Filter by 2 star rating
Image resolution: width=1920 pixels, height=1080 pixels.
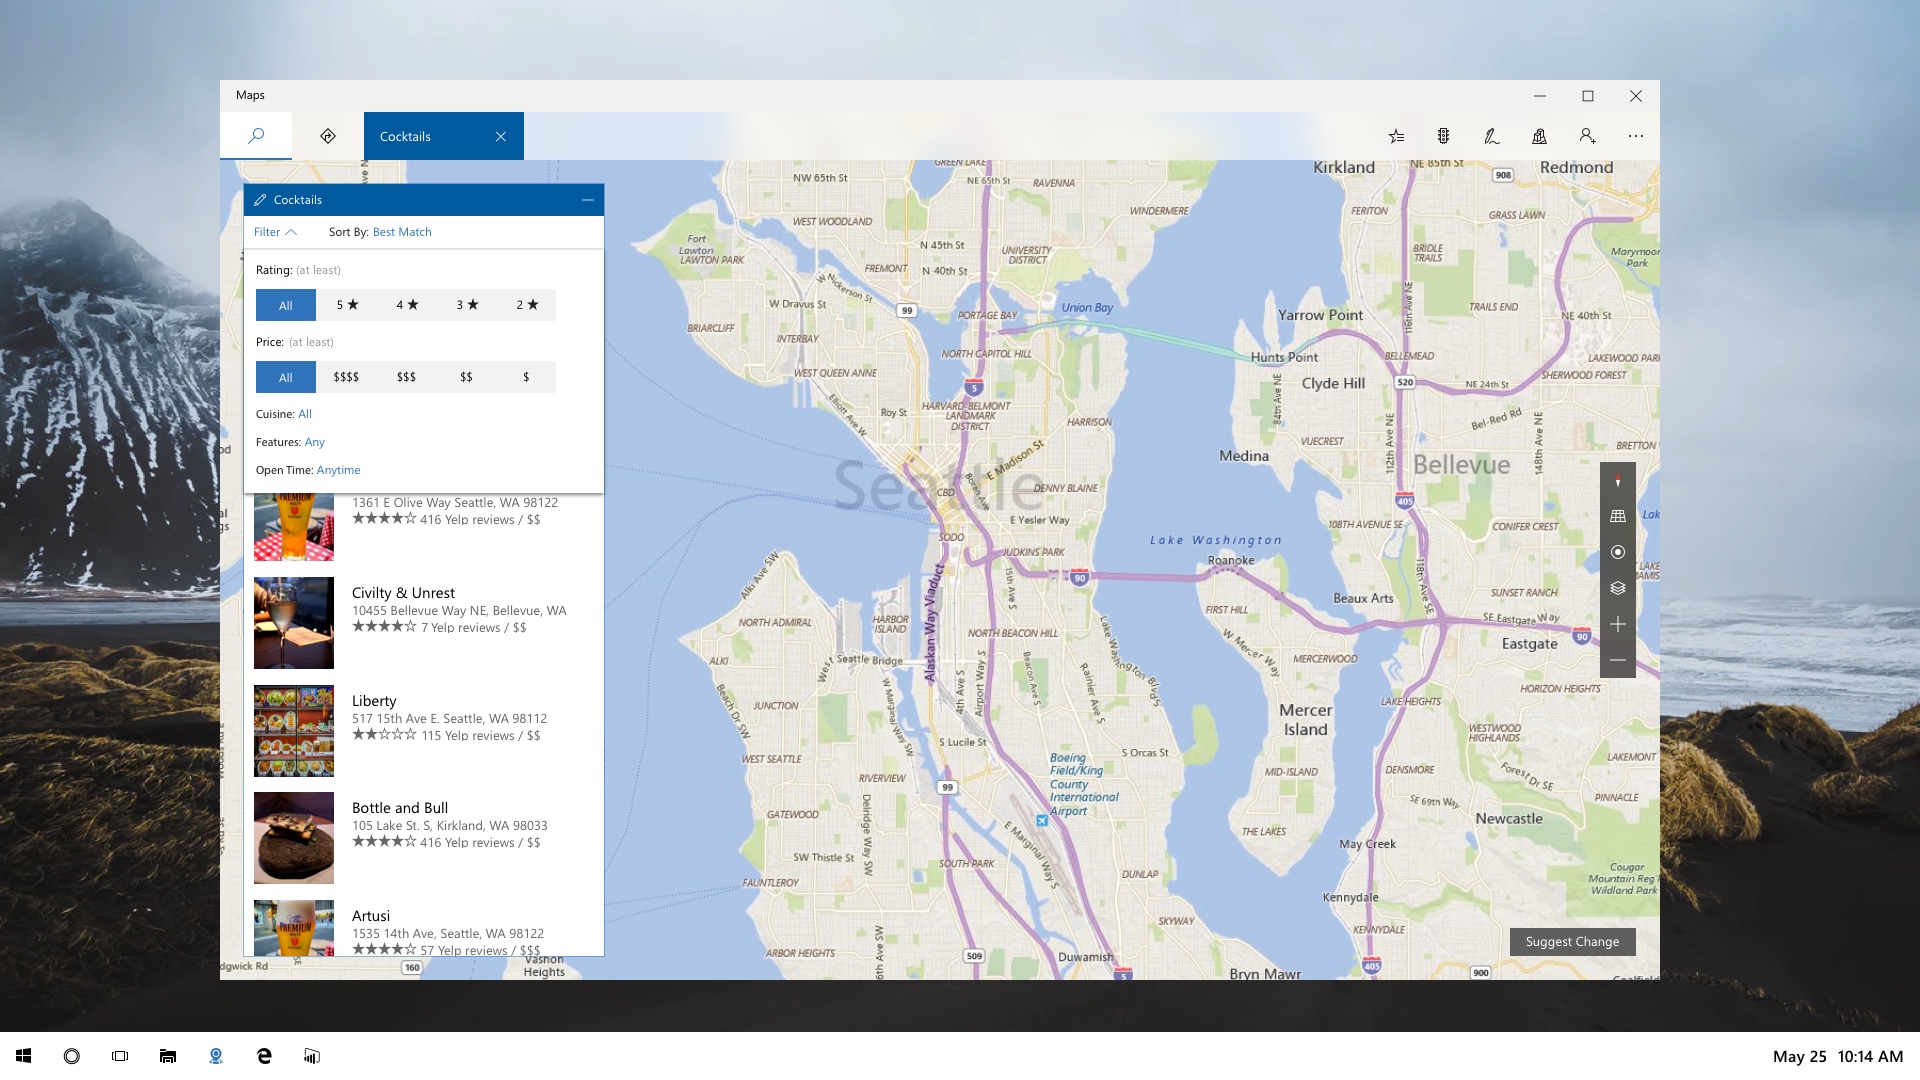pyautogui.click(x=526, y=305)
